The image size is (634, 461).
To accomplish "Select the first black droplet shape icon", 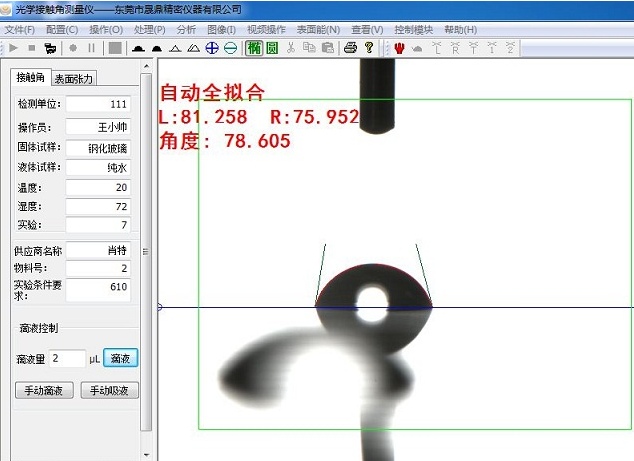I will pyautogui.click(x=138, y=49).
